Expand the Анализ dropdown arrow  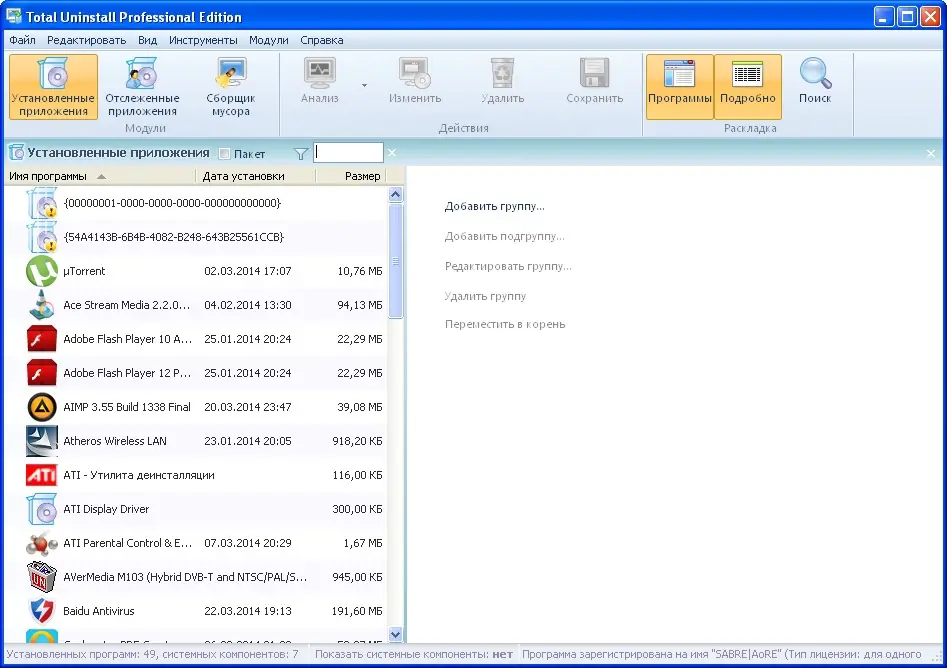pyautogui.click(x=364, y=85)
